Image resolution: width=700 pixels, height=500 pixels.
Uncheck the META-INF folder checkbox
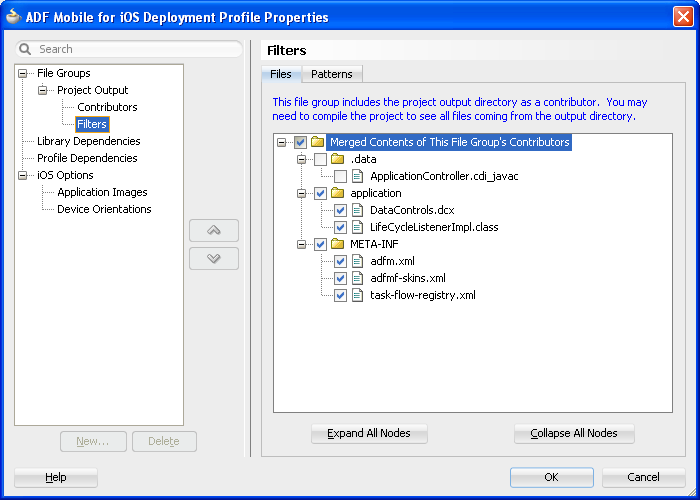click(x=320, y=244)
